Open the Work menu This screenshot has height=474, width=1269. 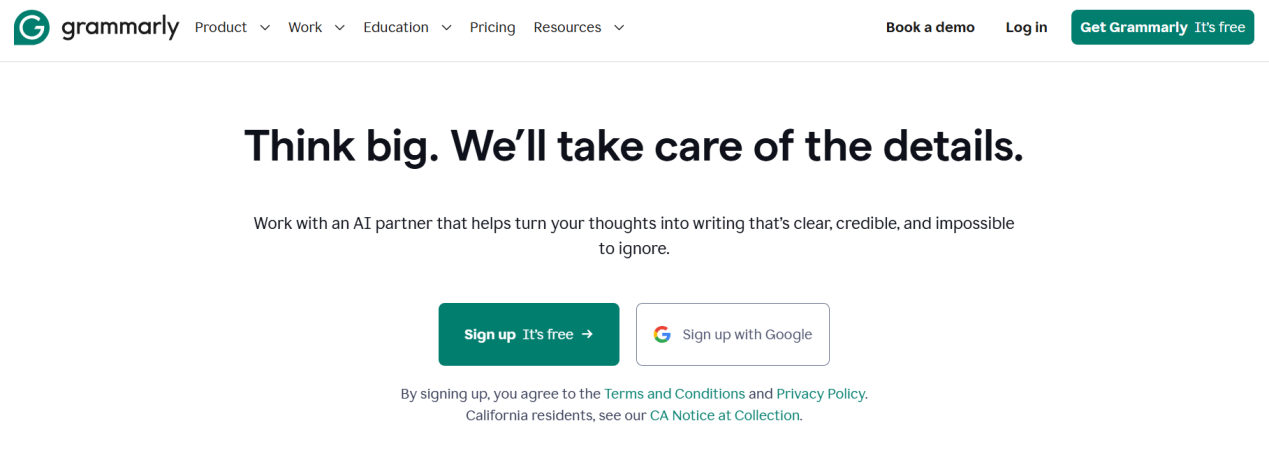[316, 28]
